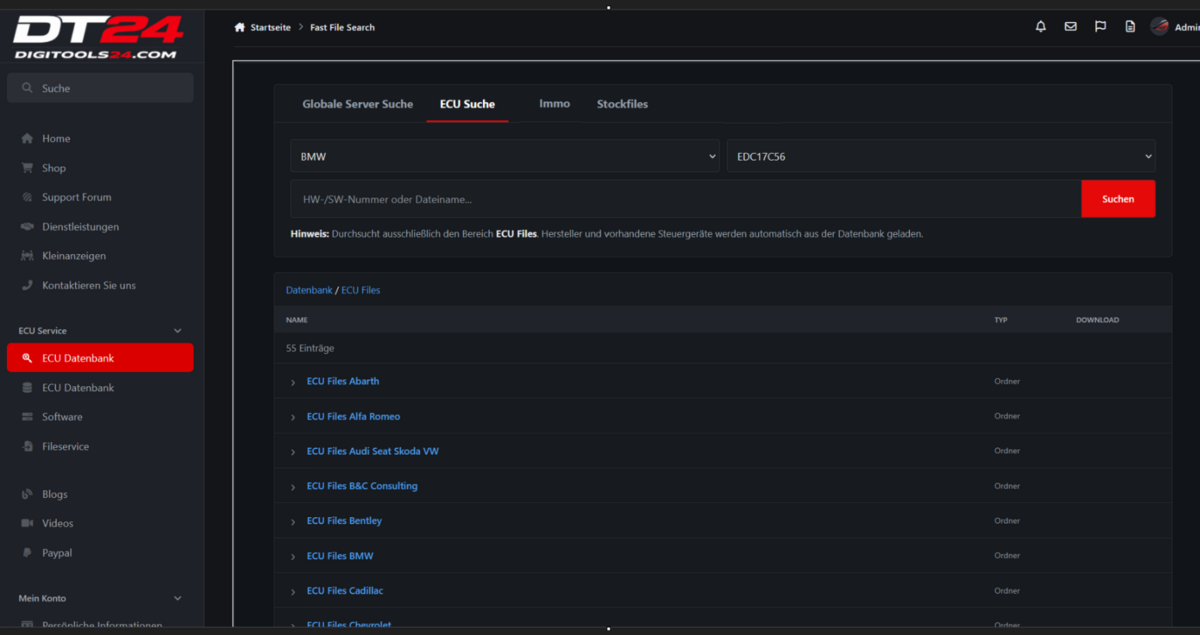Expand the ECU Files Alfa Romeo folder

[293, 417]
